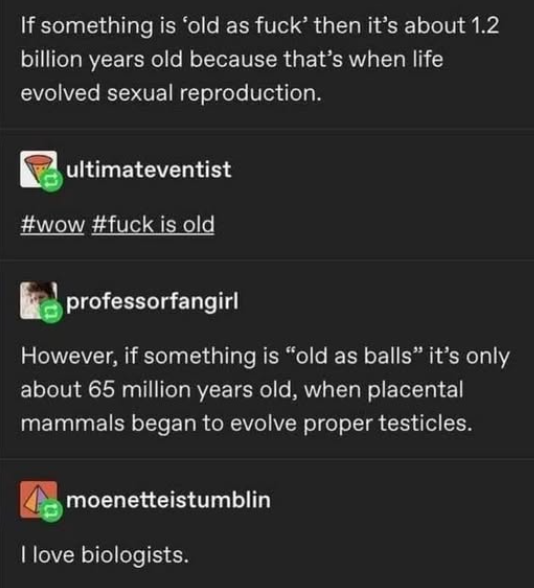Open moenetteistumblin's pyramid avatar
This screenshot has height=588, width=534.
[x=39, y=500]
